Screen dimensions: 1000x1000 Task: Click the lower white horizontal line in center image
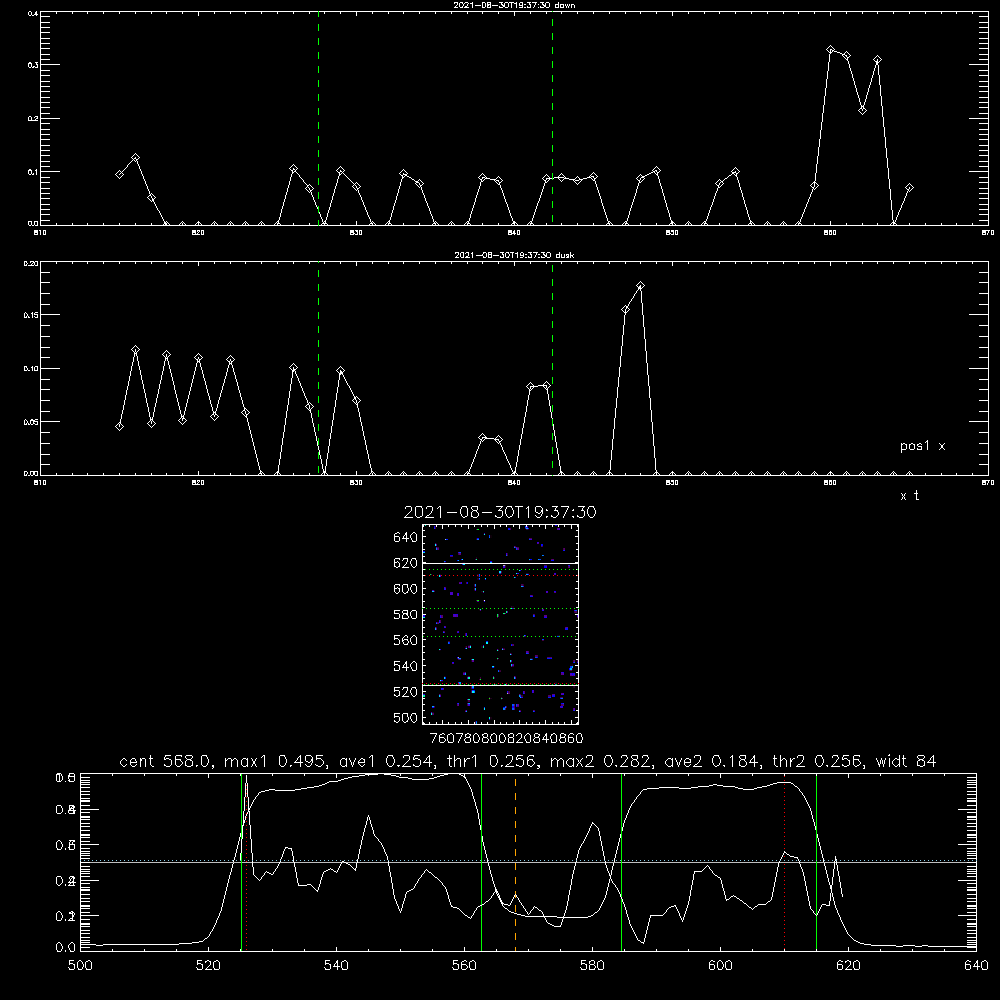500,685
